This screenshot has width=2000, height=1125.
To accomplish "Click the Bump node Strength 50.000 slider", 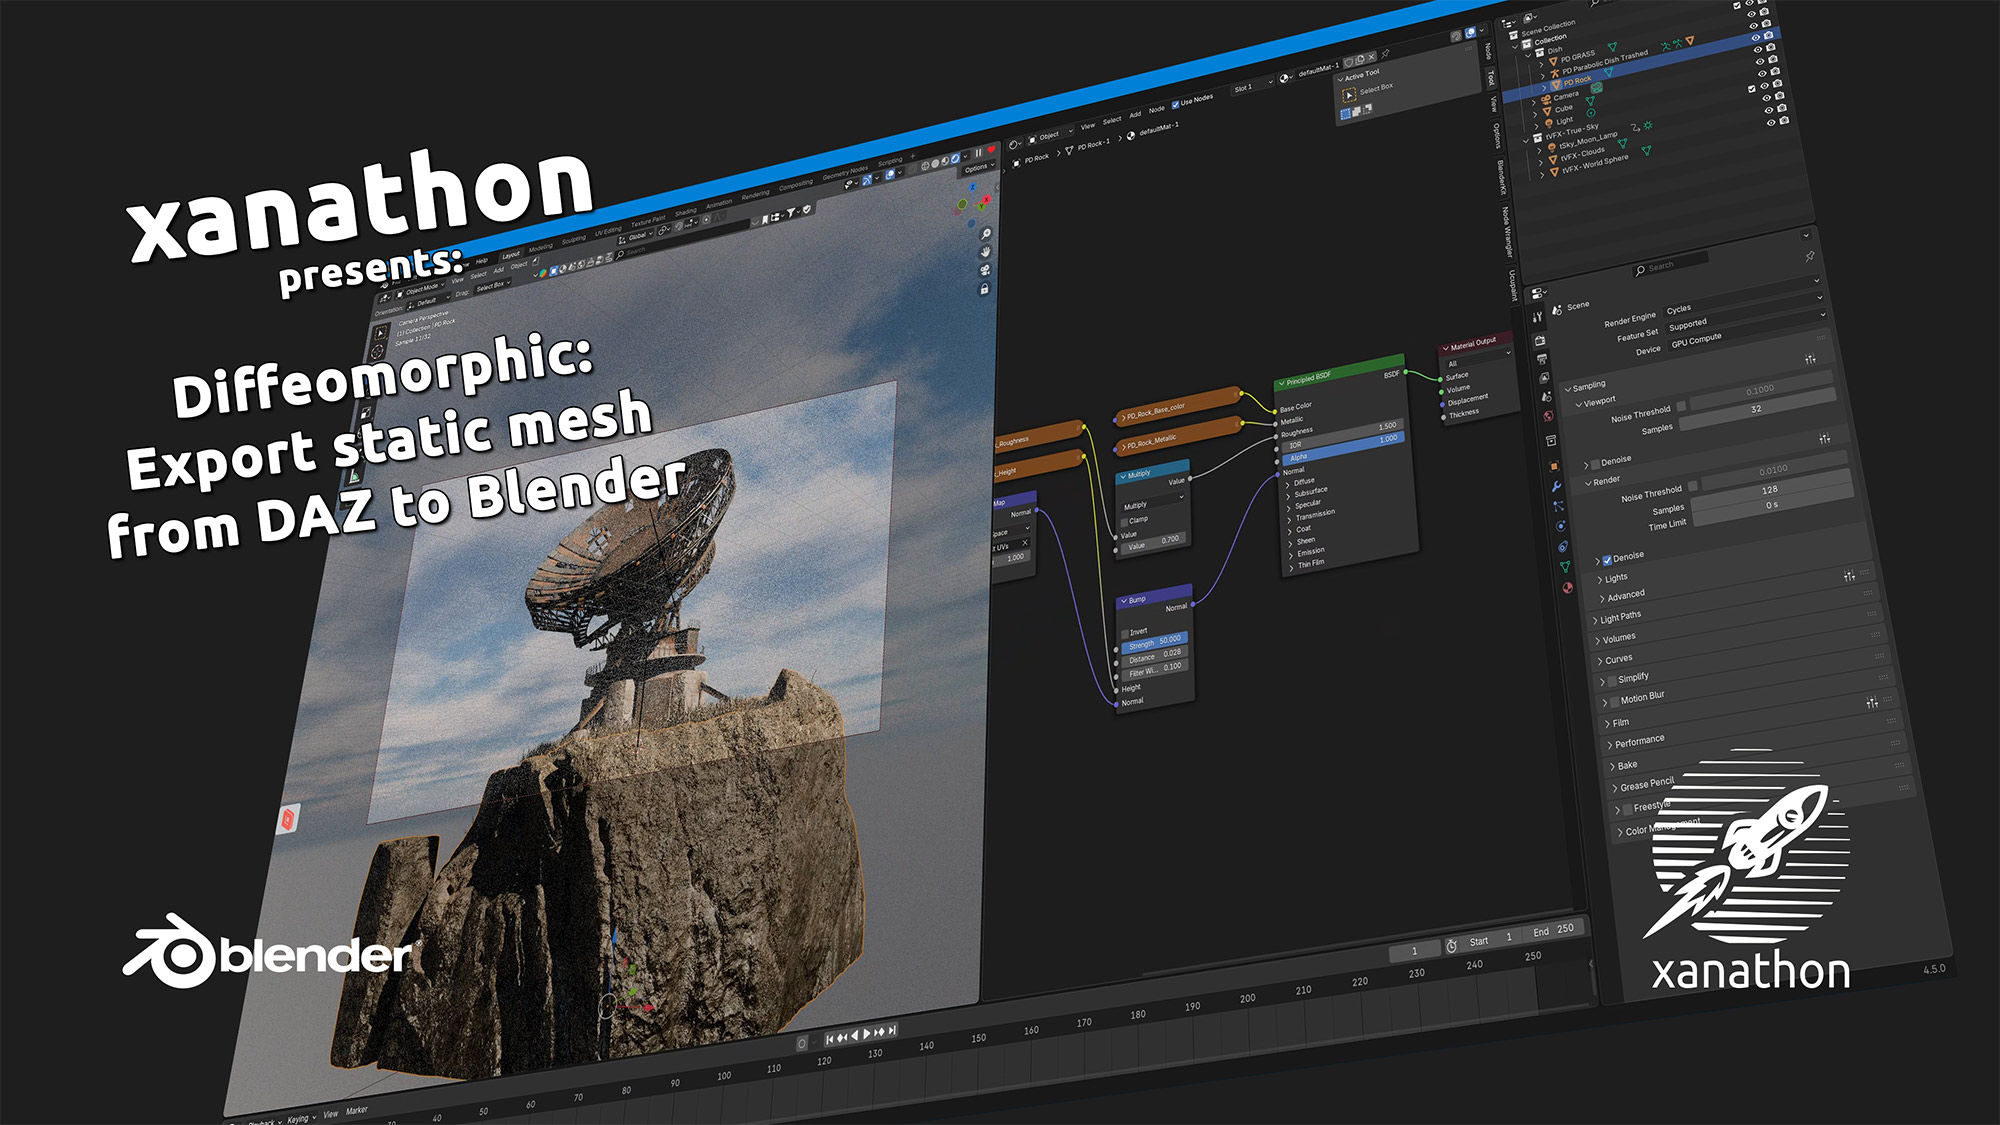I will 1157,641.
